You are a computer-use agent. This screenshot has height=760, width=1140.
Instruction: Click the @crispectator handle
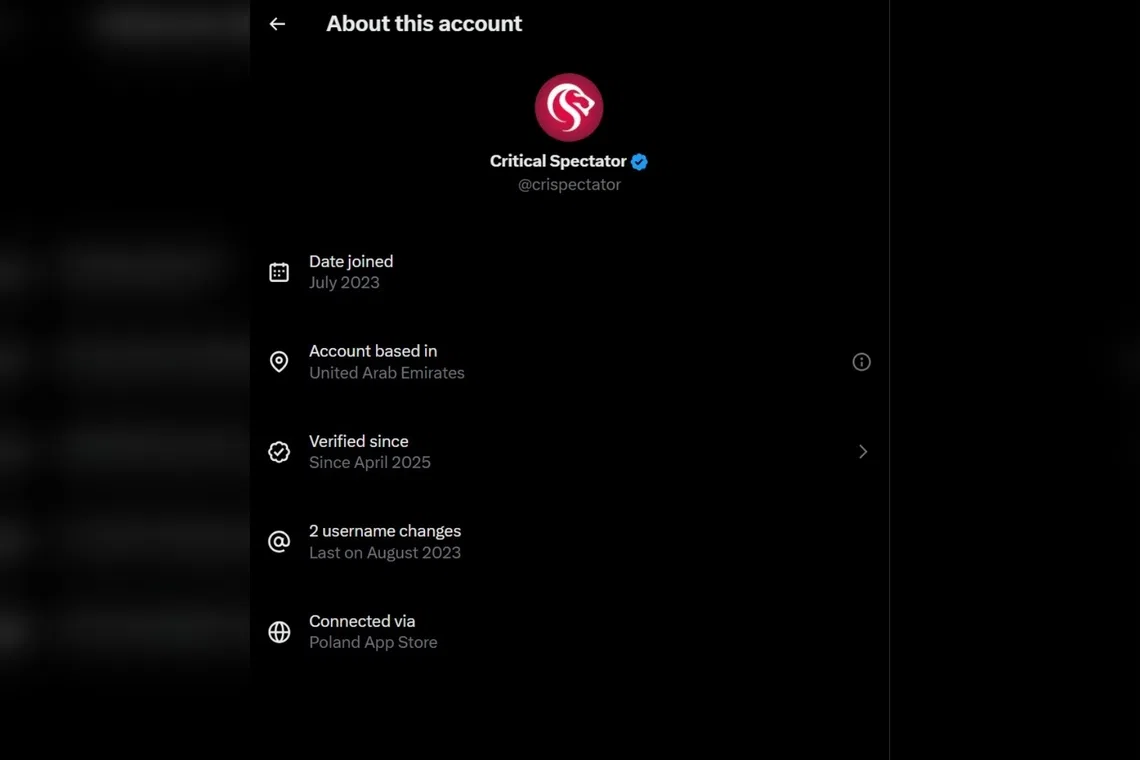(569, 184)
